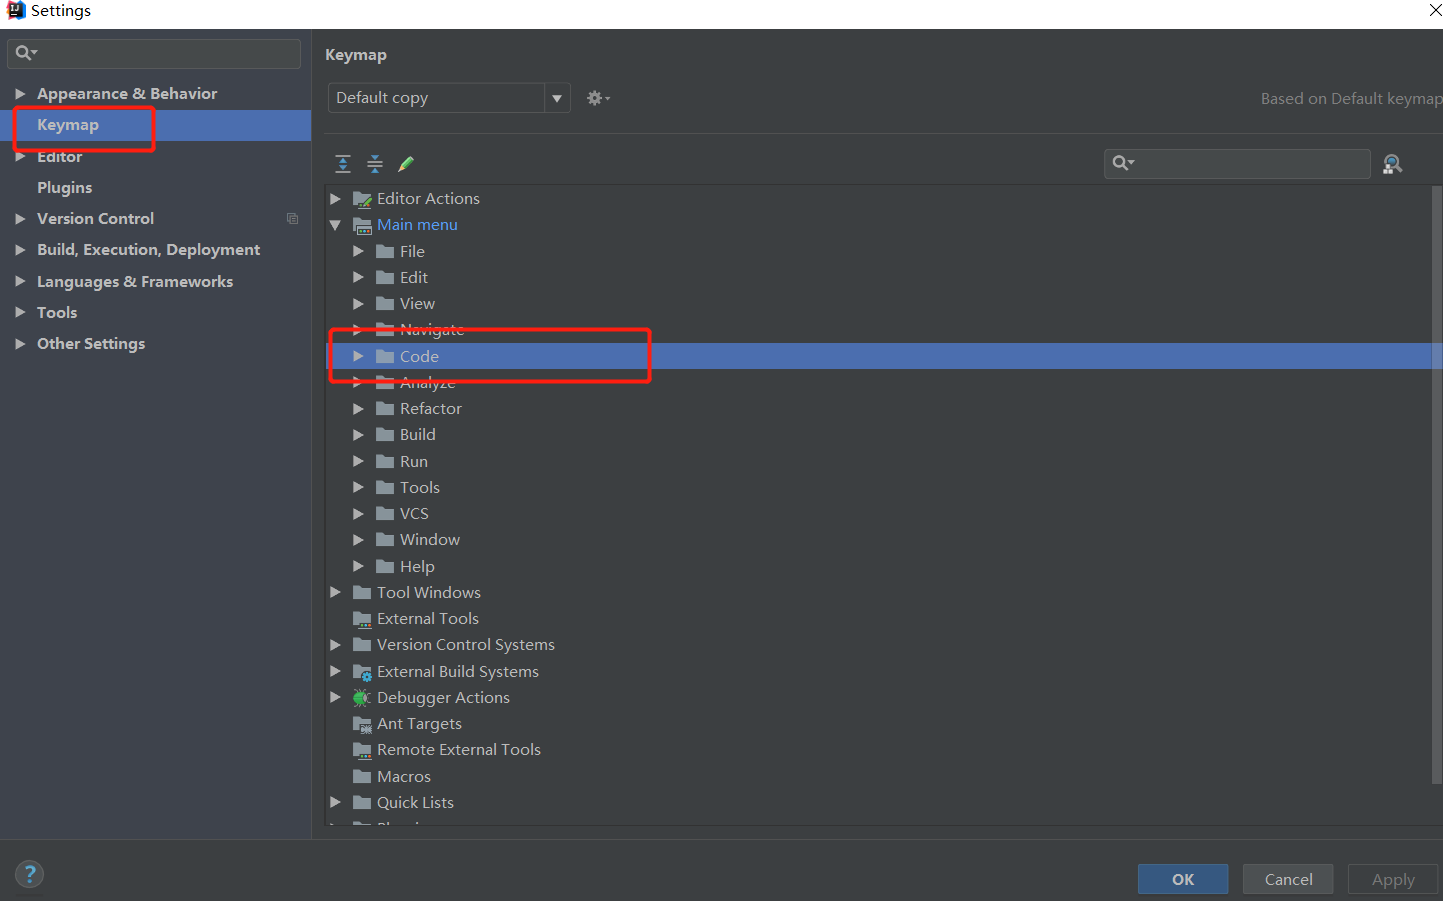Expand the Editor Actions tree node

tap(336, 199)
